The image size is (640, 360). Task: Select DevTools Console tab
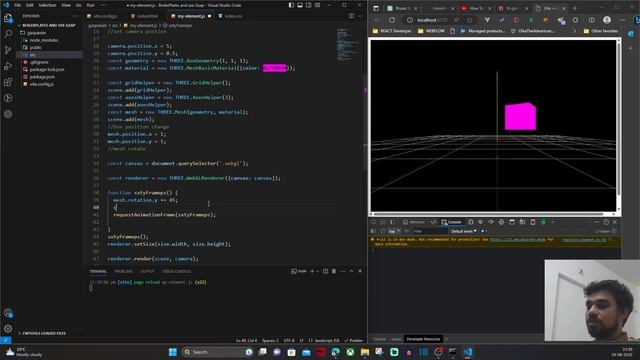(451, 222)
